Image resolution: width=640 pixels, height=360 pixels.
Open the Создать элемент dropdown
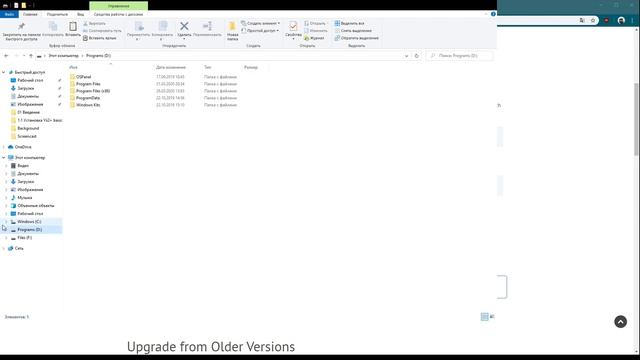pos(260,23)
